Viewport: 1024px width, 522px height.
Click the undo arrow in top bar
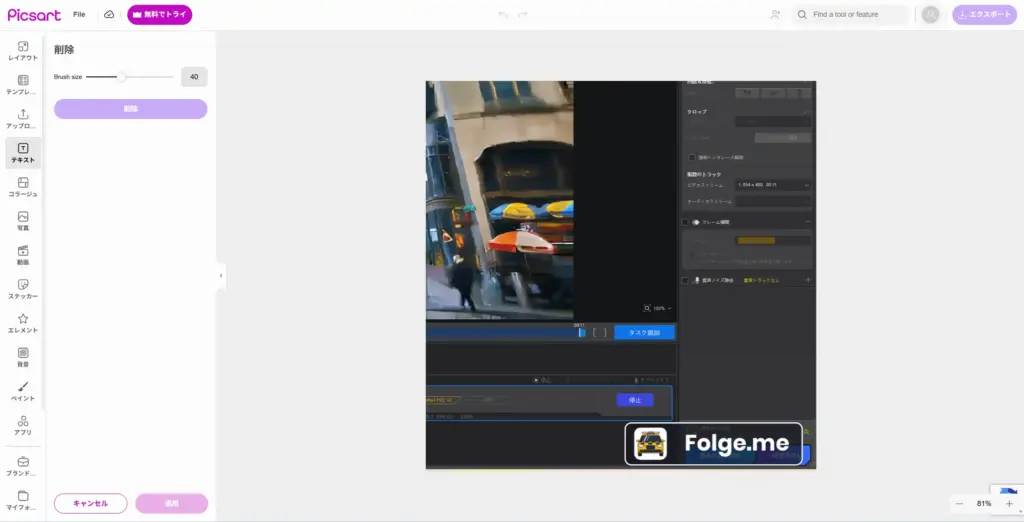[503, 14]
